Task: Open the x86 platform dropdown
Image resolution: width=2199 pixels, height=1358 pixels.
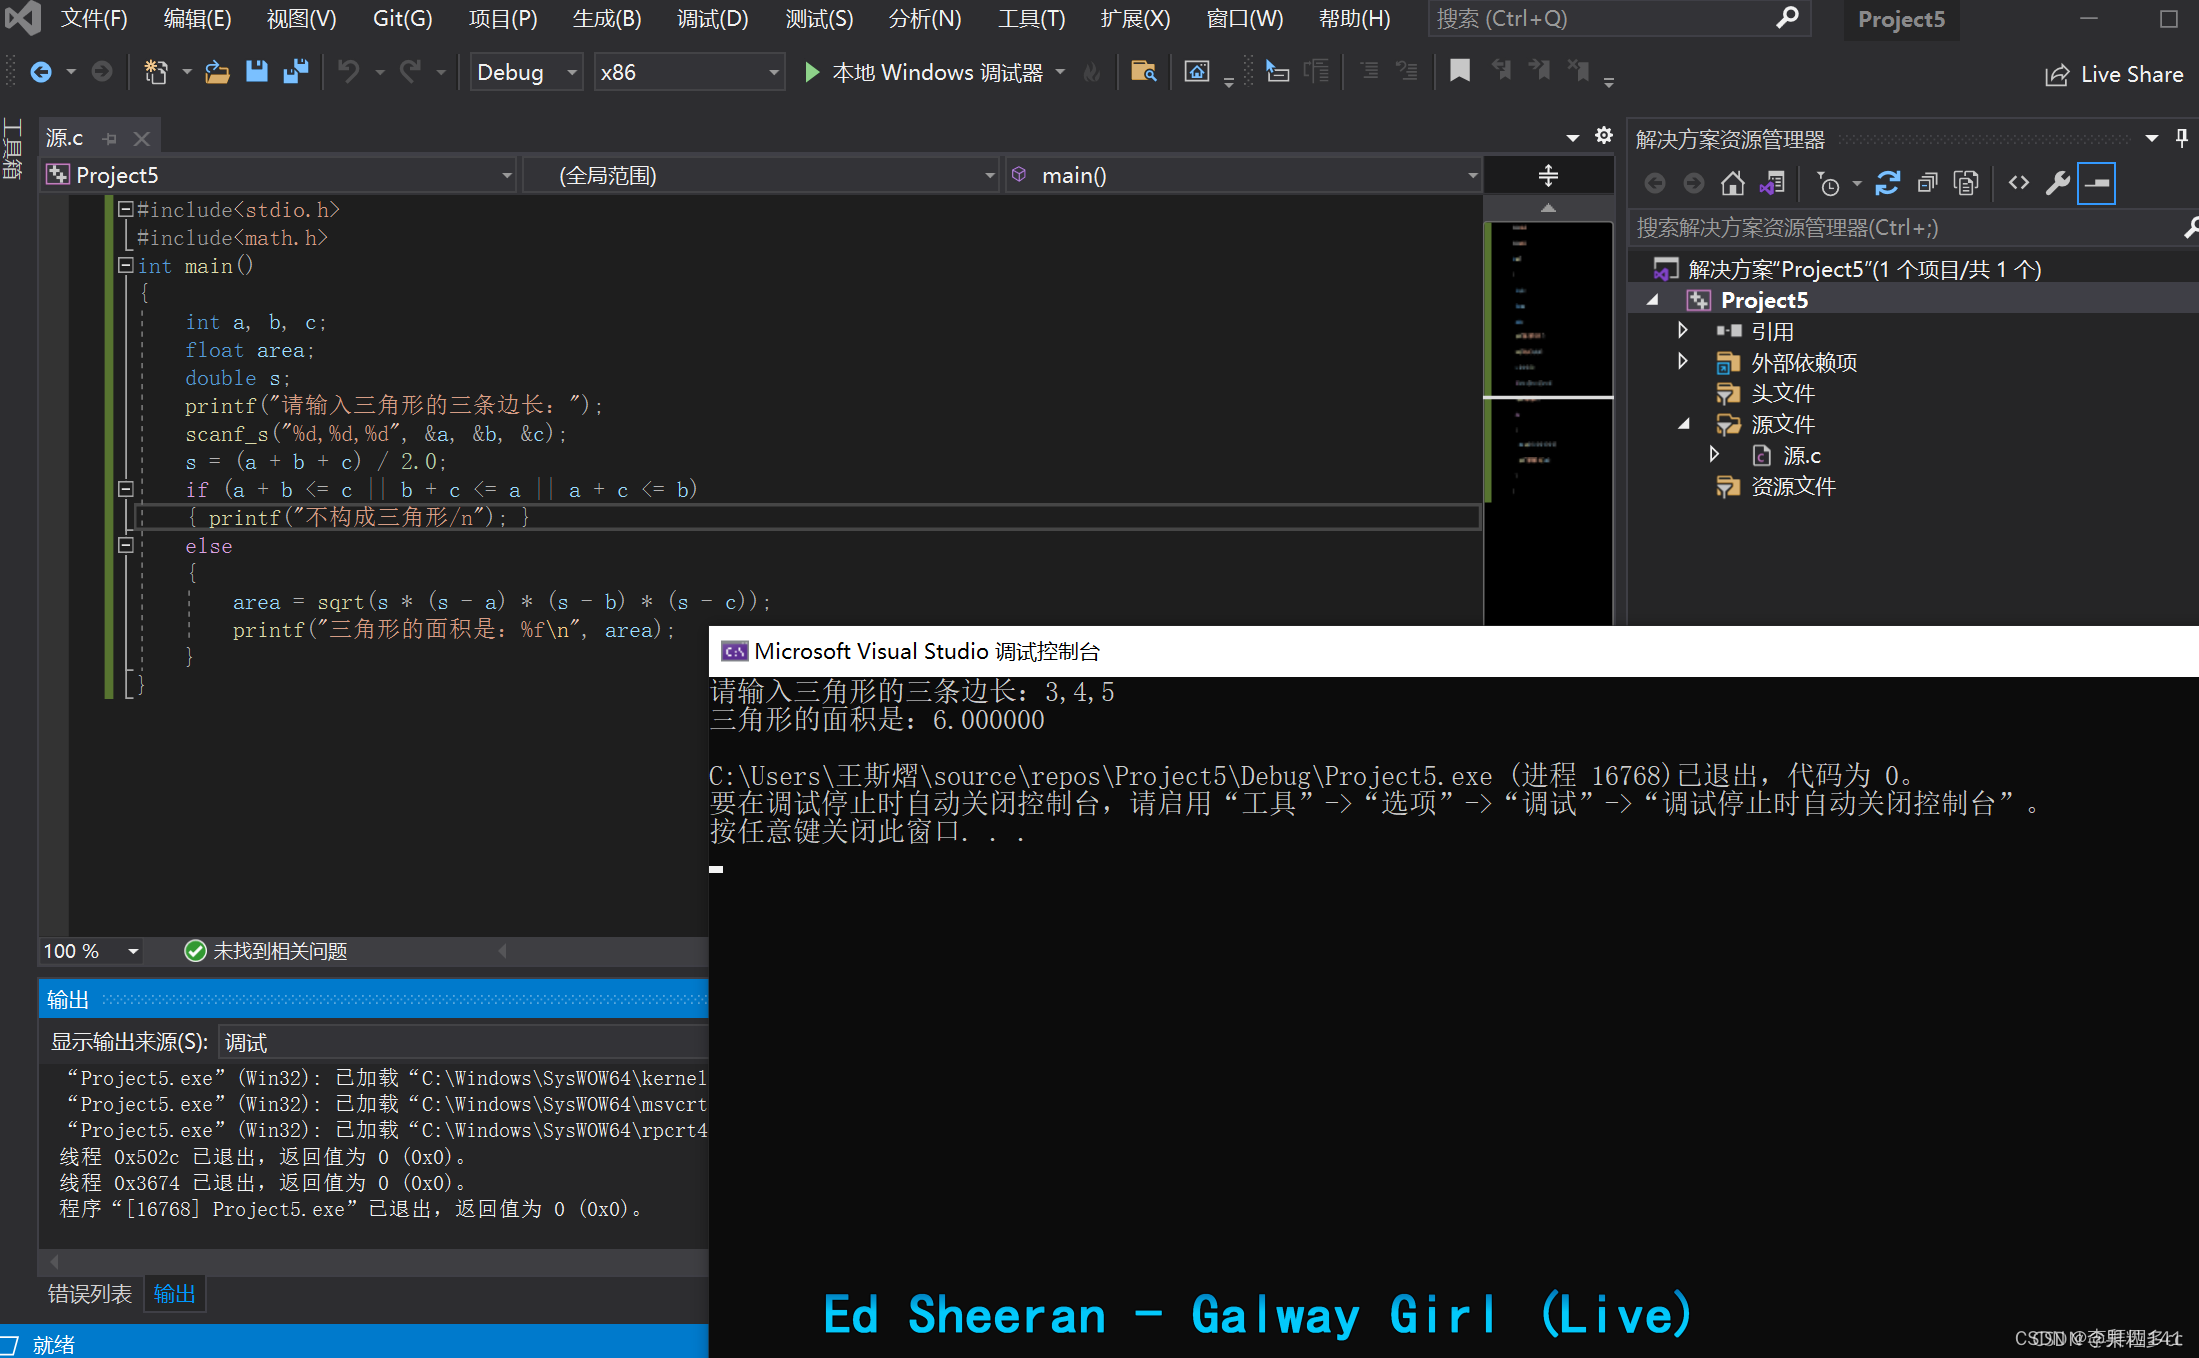Action: click(689, 72)
